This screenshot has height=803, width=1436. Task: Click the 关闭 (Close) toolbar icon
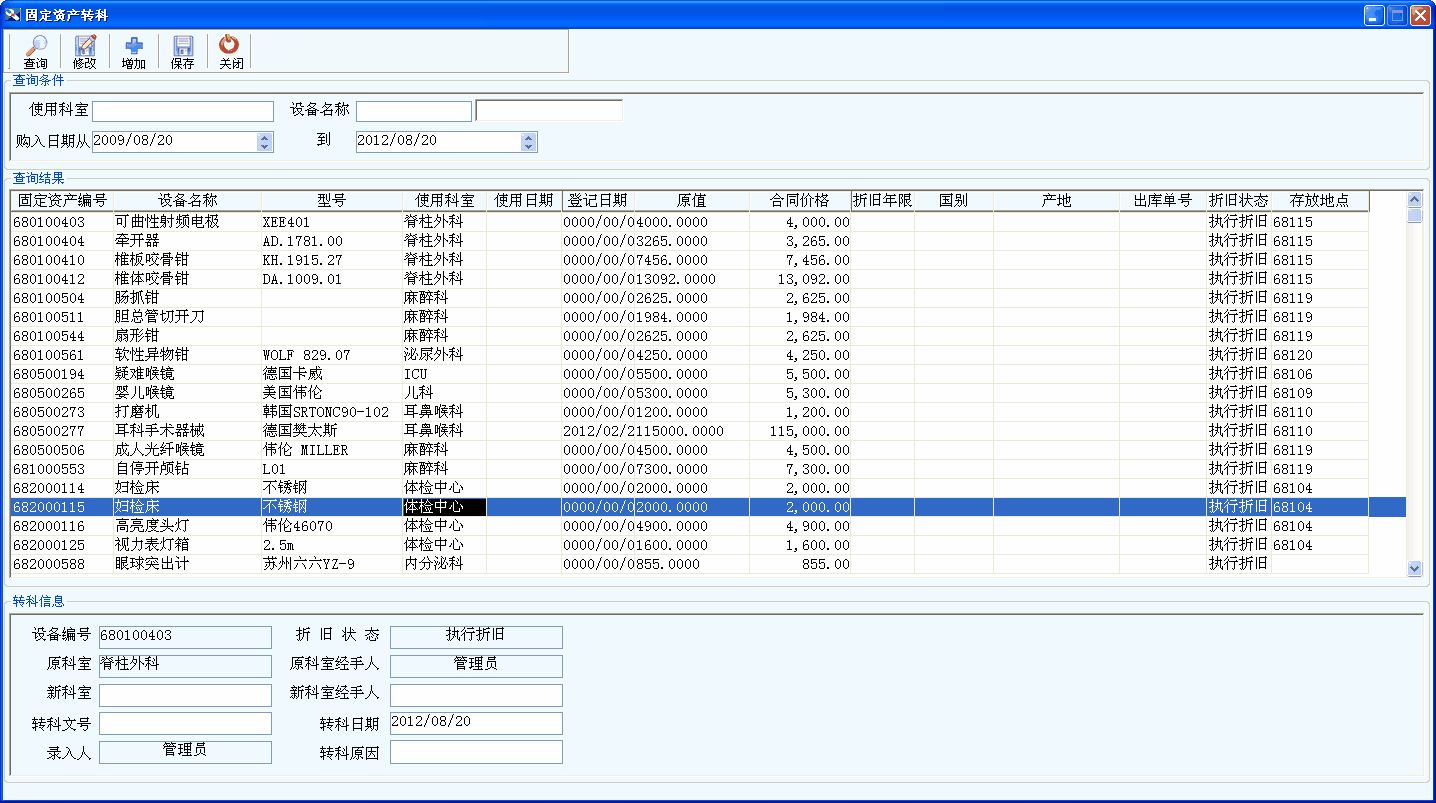click(x=230, y=46)
